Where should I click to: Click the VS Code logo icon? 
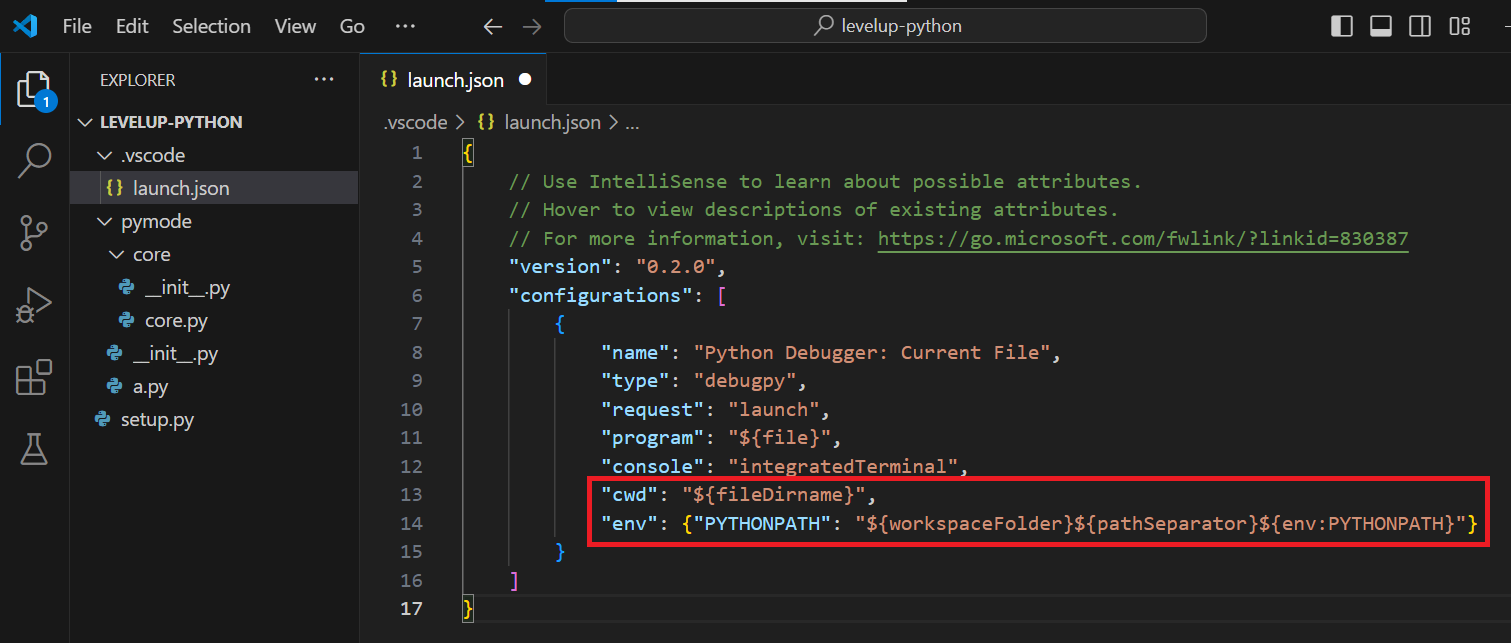click(25, 26)
